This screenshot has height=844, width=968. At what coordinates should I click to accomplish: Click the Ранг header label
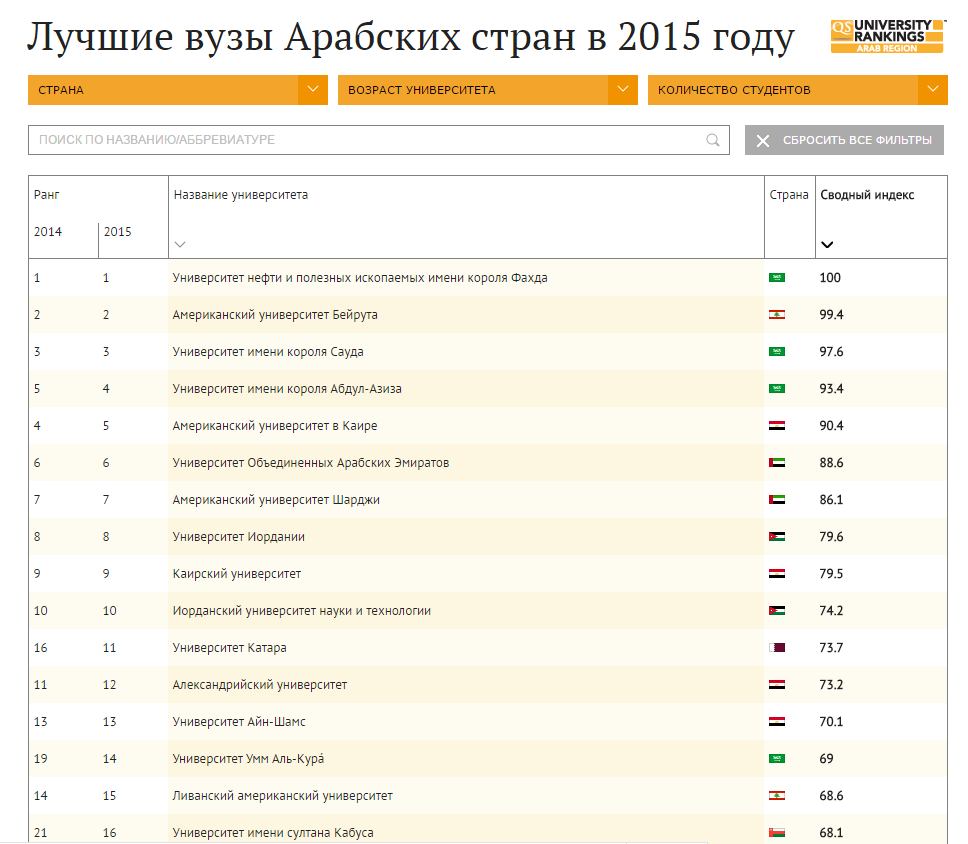click(46, 195)
